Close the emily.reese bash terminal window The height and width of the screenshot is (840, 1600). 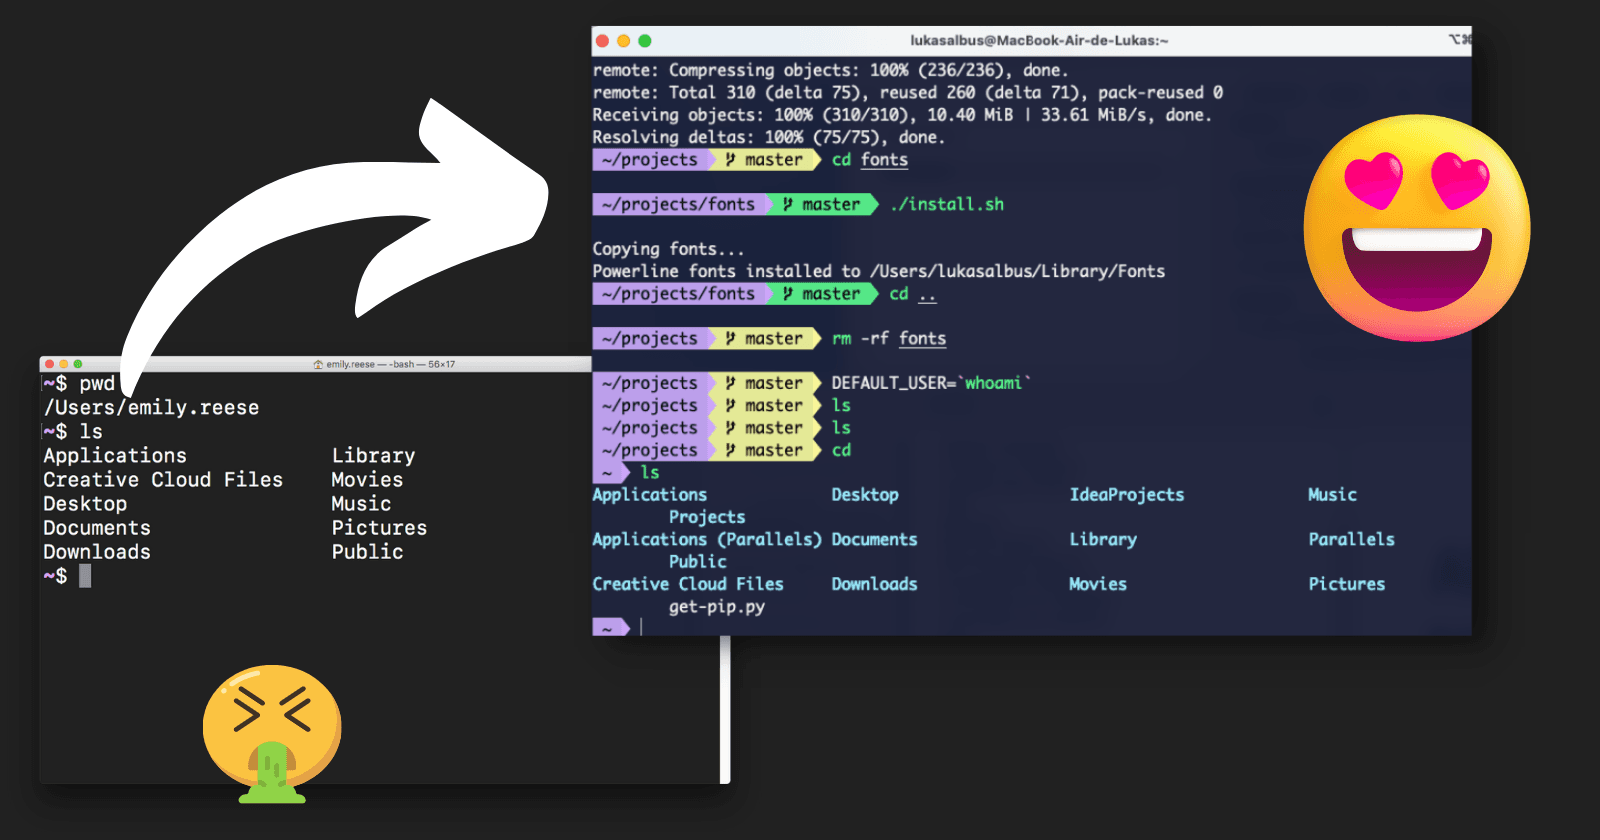(x=49, y=364)
